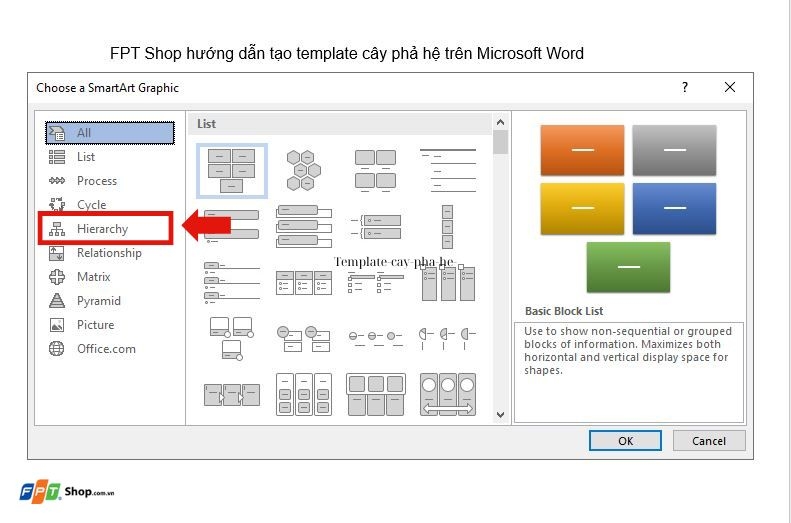
Task: Select the Increasing Circle Process layout
Action: (375, 338)
